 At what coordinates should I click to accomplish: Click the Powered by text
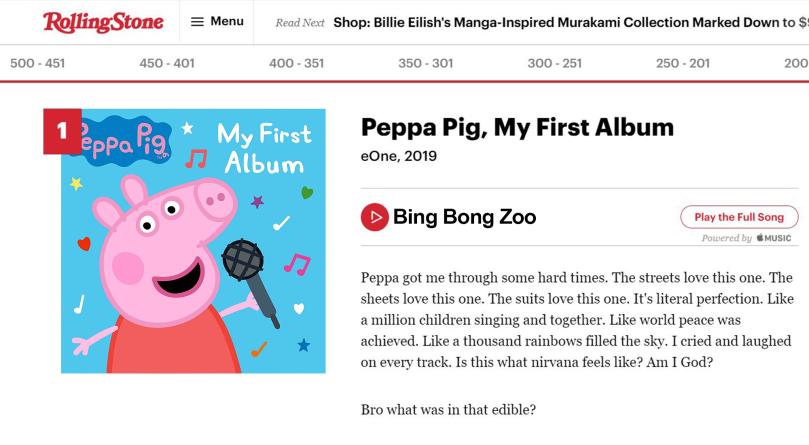click(726, 238)
